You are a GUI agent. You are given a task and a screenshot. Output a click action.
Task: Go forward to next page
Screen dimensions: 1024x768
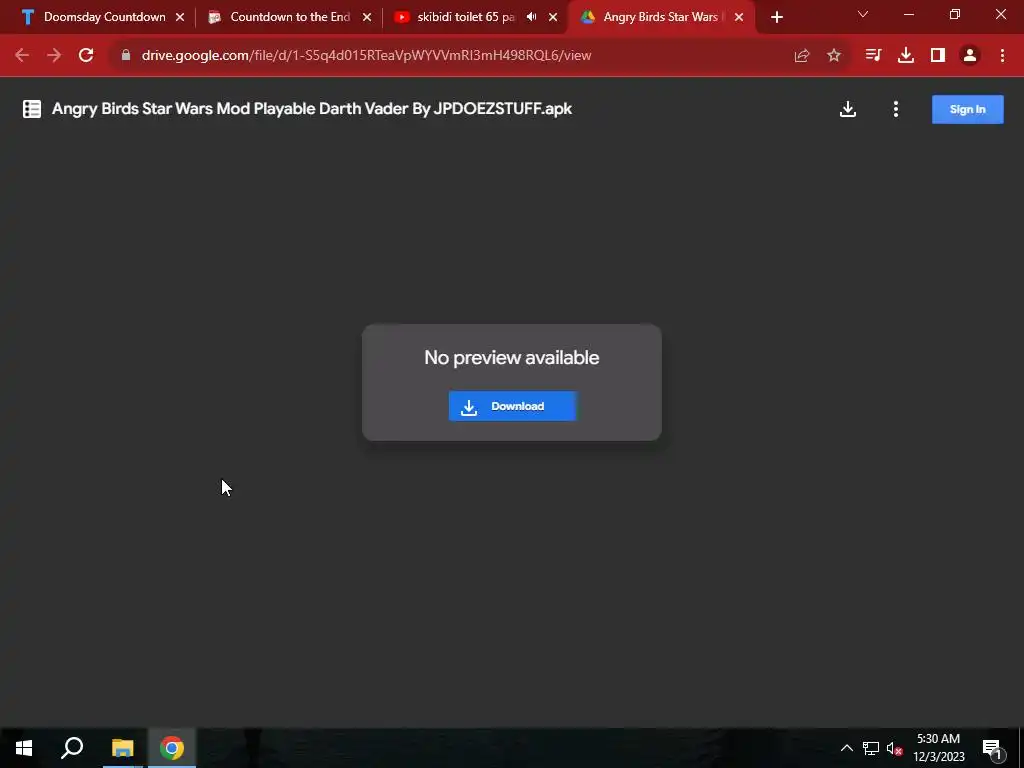click(54, 55)
